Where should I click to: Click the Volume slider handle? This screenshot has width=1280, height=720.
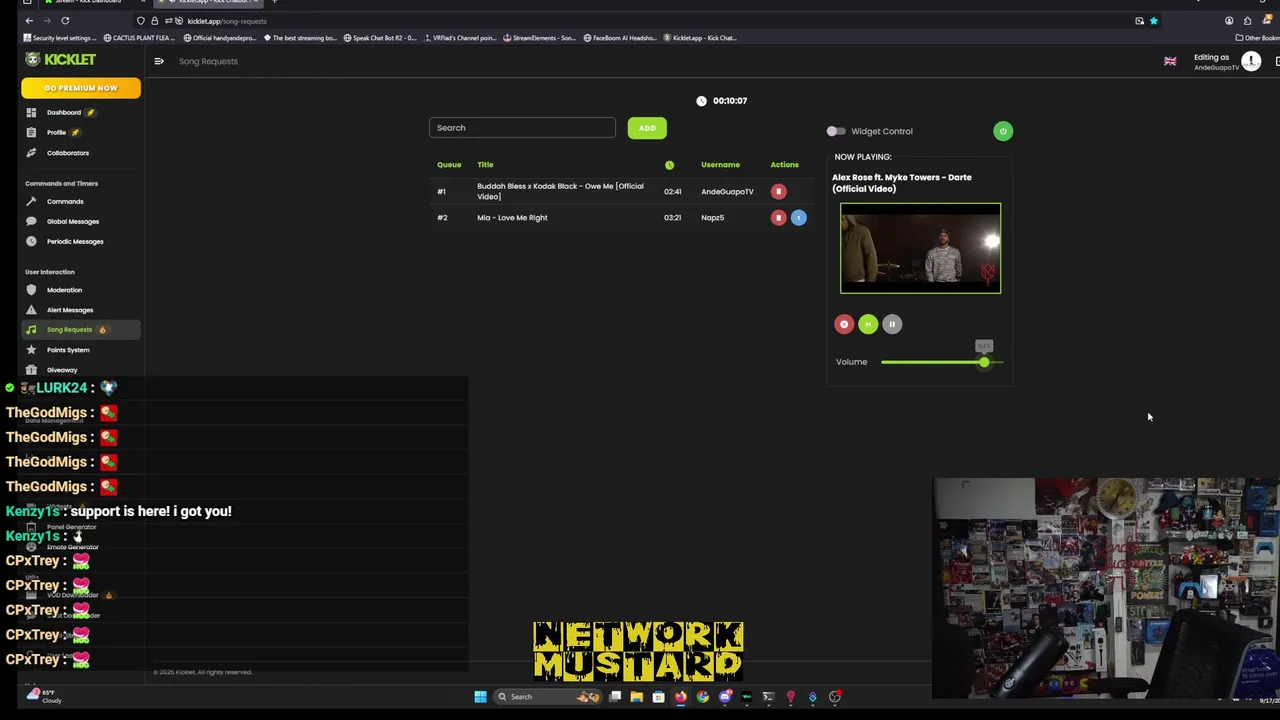(x=984, y=362)
